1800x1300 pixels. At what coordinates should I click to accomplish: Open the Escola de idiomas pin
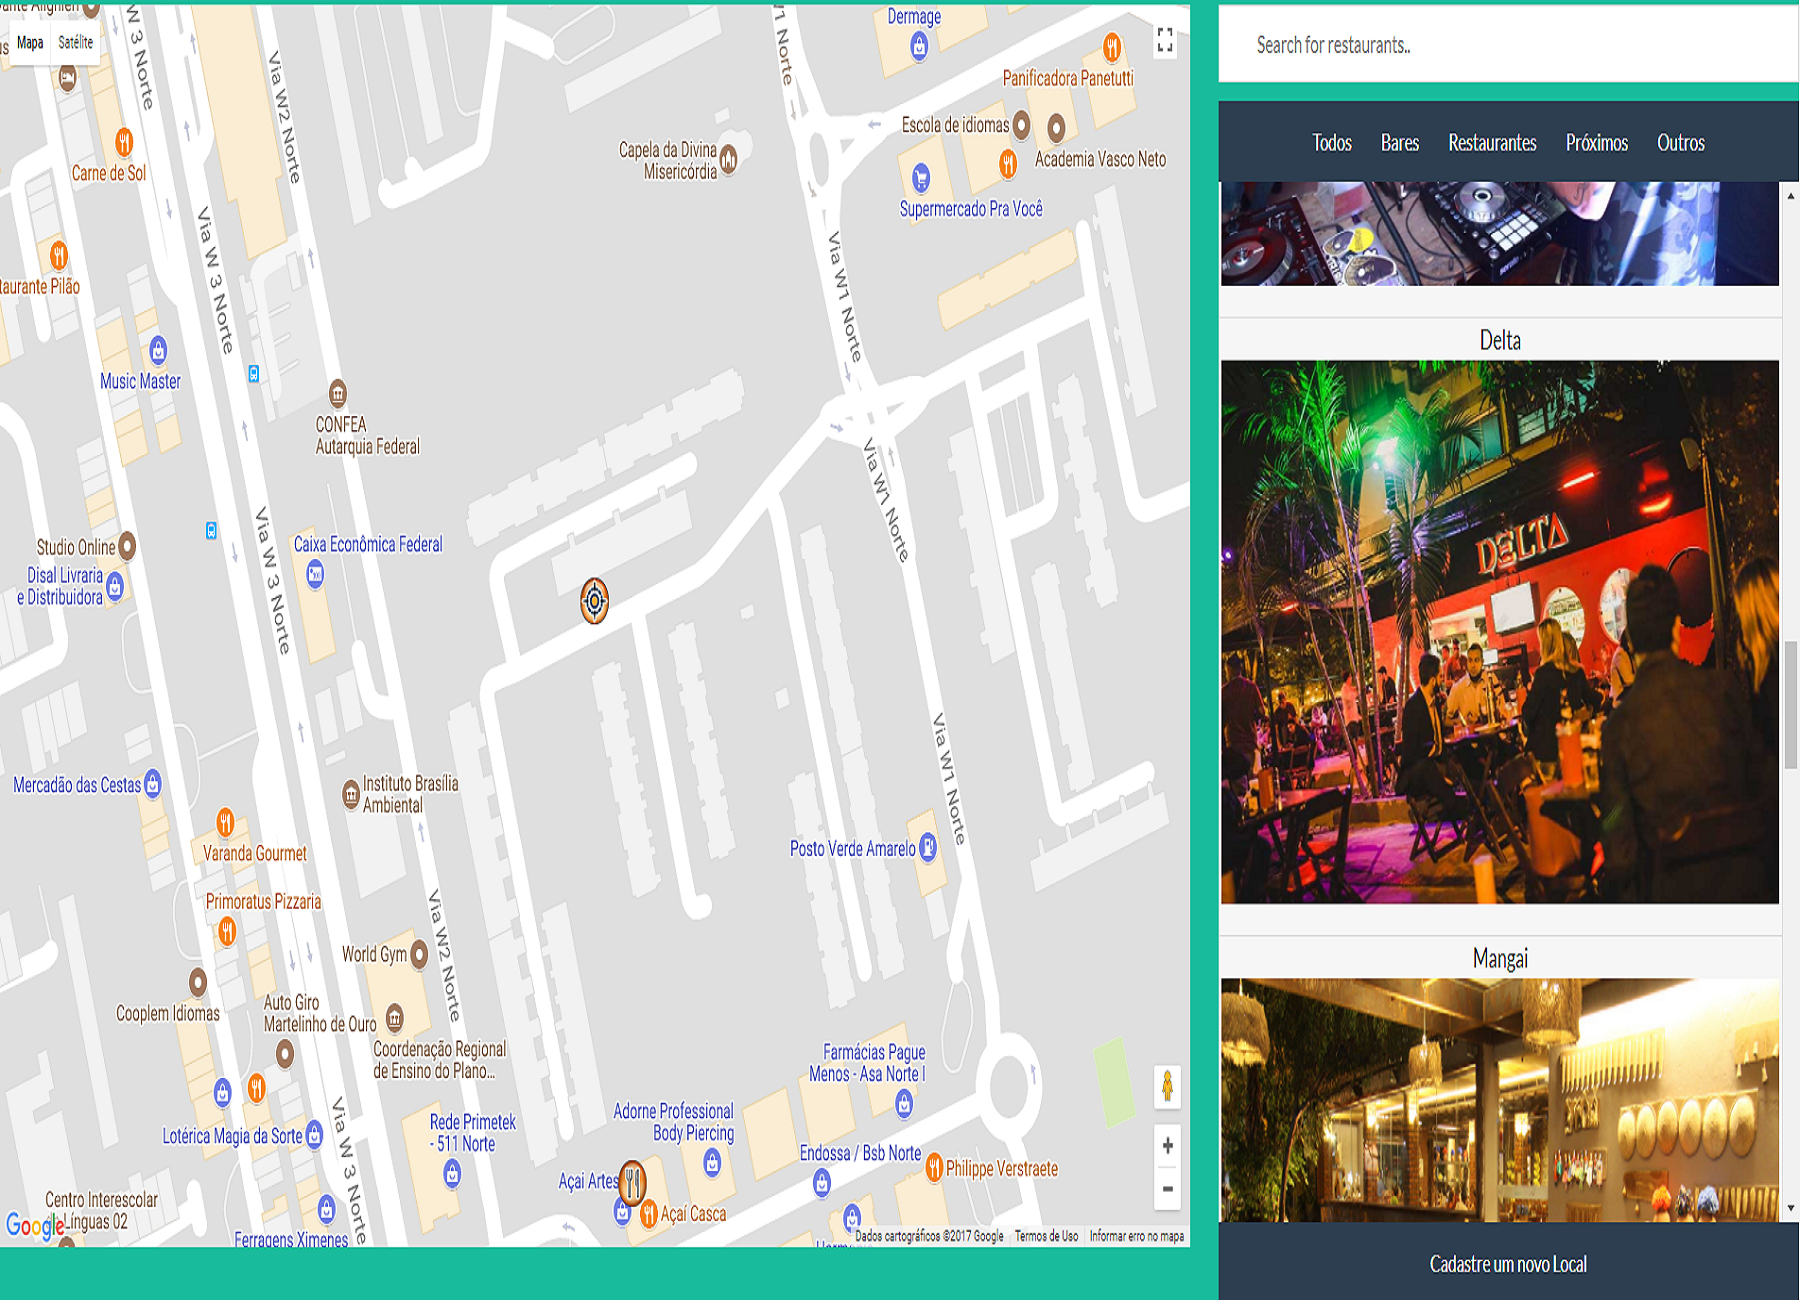(x=1021, y=125)
